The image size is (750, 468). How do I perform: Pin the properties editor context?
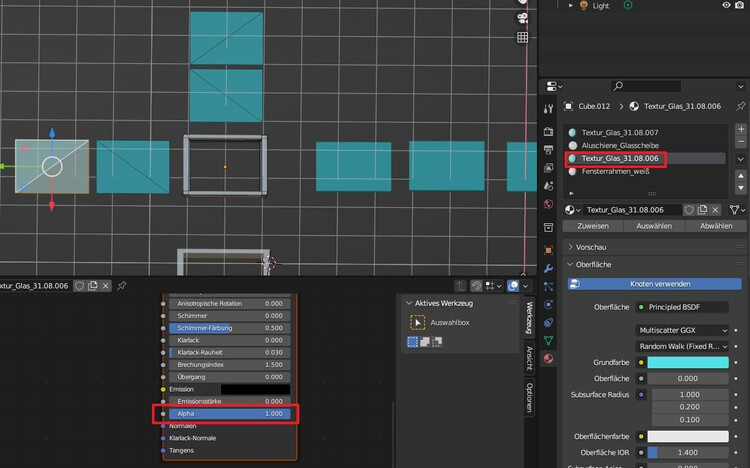[740, 105]
